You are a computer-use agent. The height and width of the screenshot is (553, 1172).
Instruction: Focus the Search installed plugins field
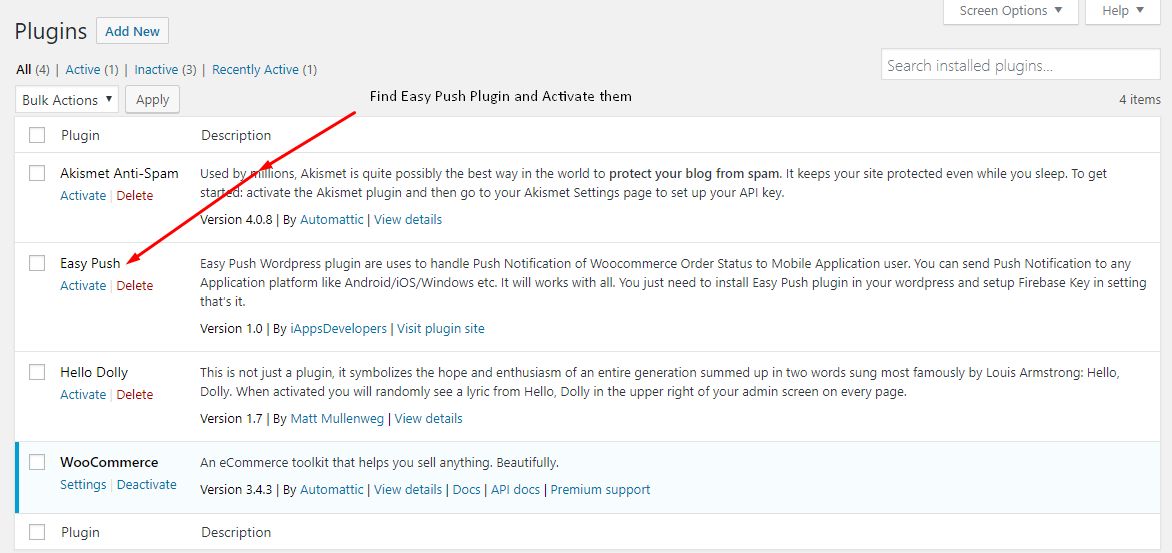point(1021,65)
